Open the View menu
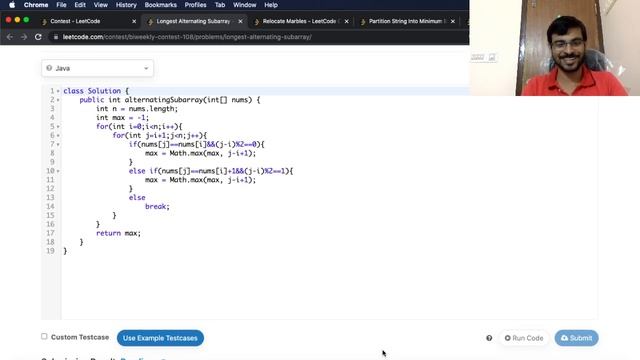 (100, 5)
